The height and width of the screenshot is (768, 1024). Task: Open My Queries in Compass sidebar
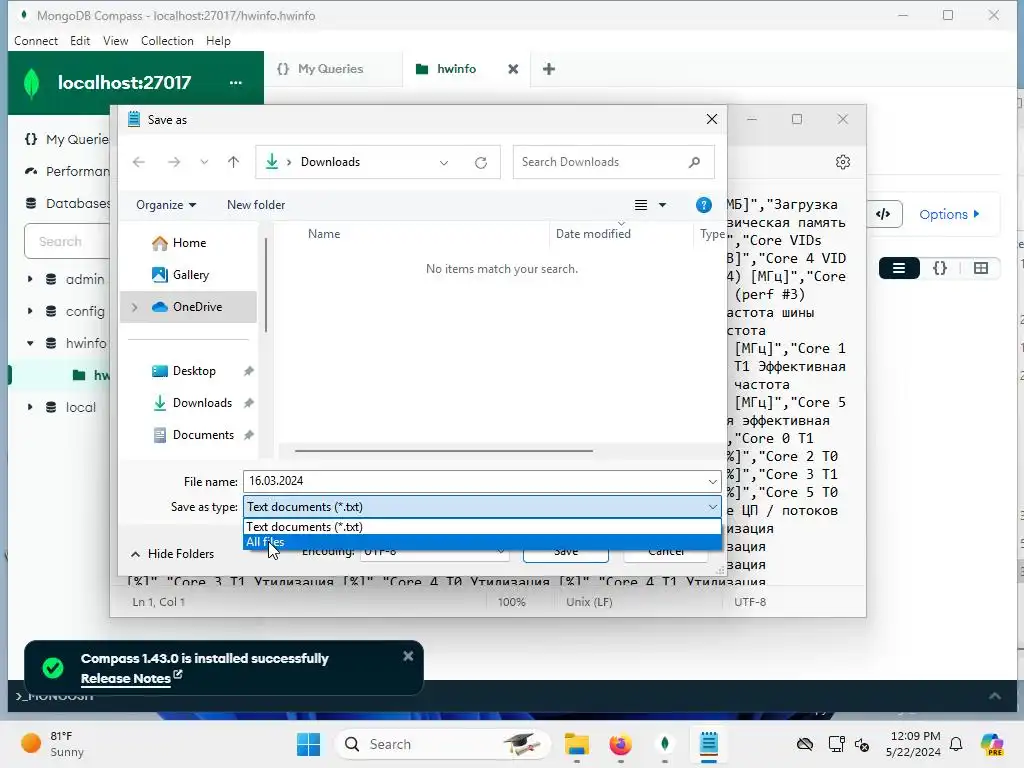pyautogui.click(x=66, y=139)
